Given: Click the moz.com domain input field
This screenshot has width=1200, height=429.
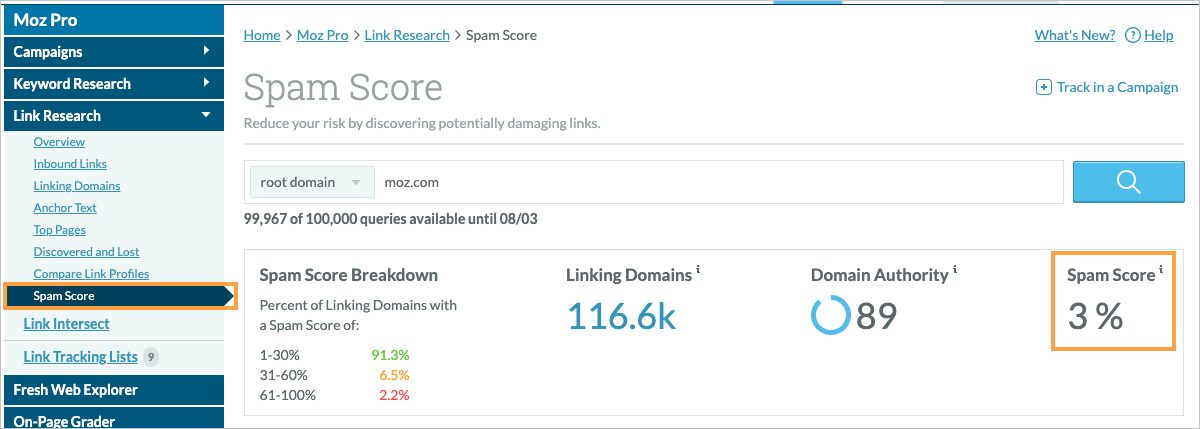Looking at the screenshot, I should click(715, 183).
